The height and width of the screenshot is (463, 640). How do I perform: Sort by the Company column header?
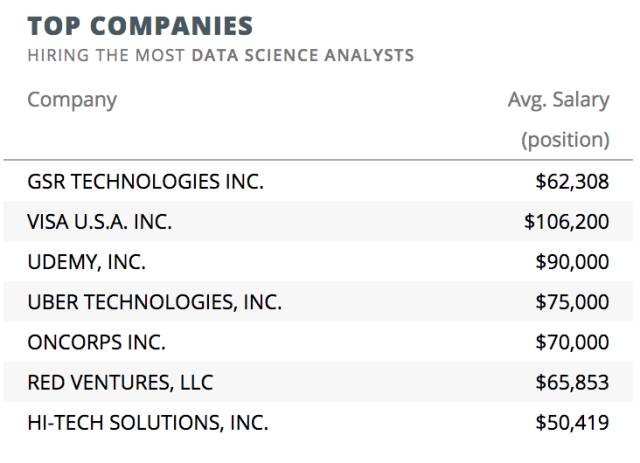tap(72, 100)
